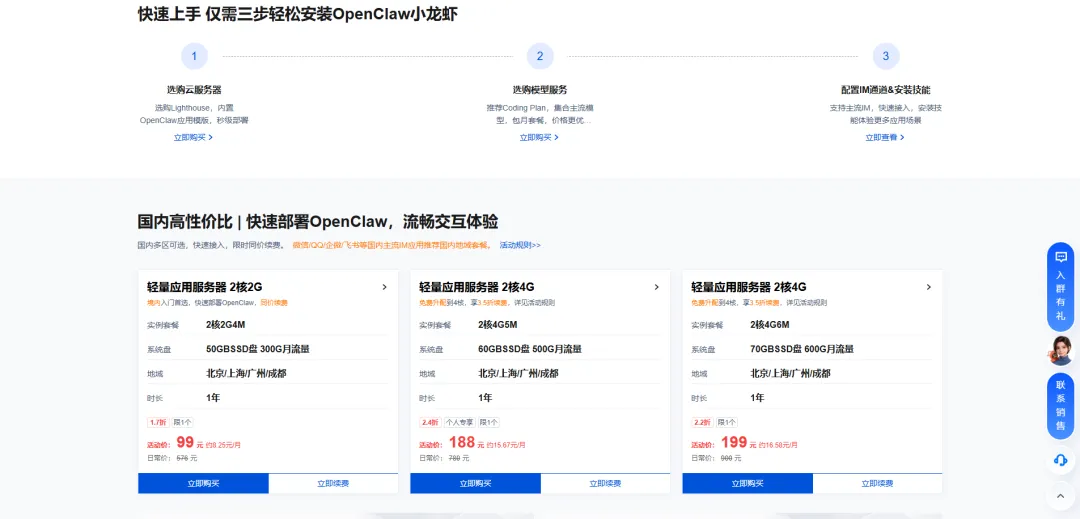Click the 199 元 price text

(x=738, y=443)
